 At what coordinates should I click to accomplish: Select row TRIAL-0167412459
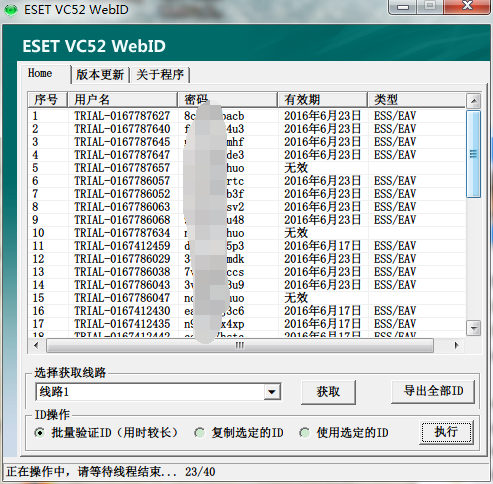pos(247,246)
